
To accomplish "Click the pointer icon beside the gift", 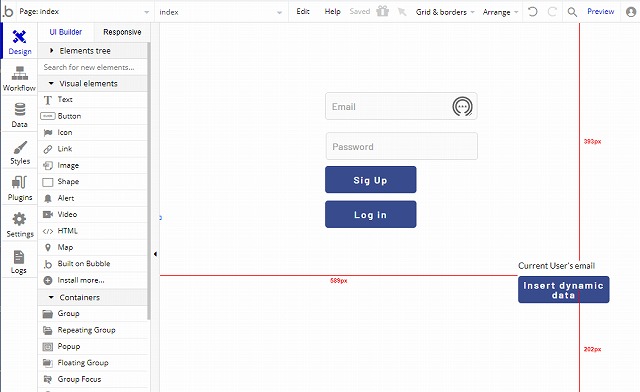I will (402, 11).
